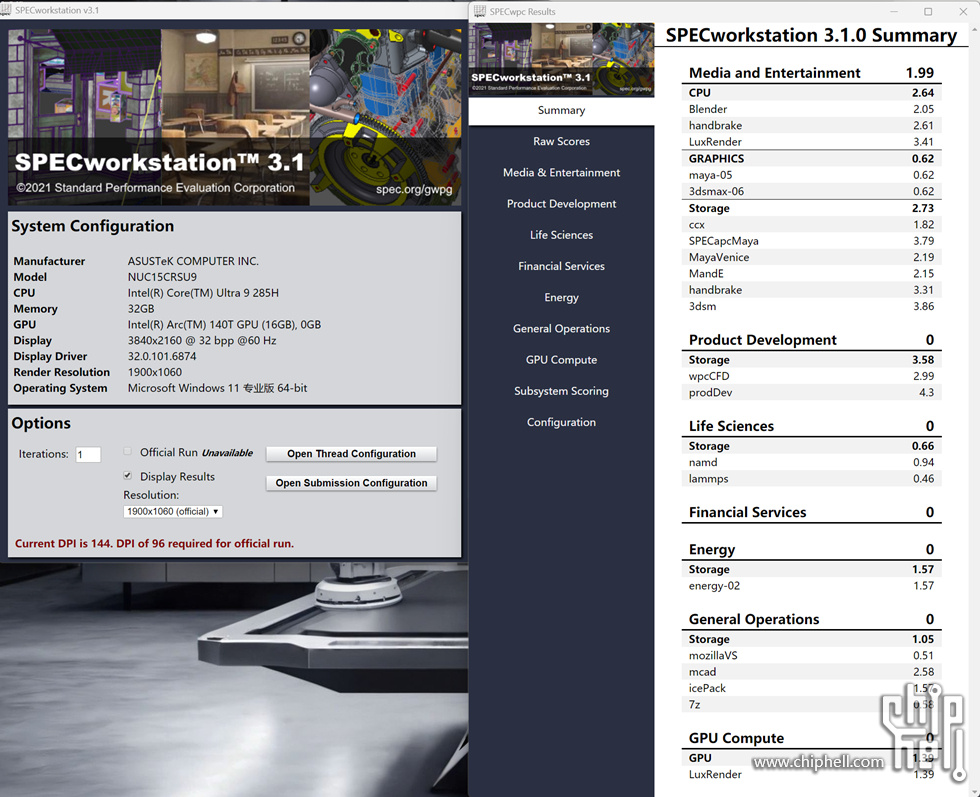The width and height of the screenshot is (980, 797).
Task: Click the 7z result row label
Action: pos(694,704)
